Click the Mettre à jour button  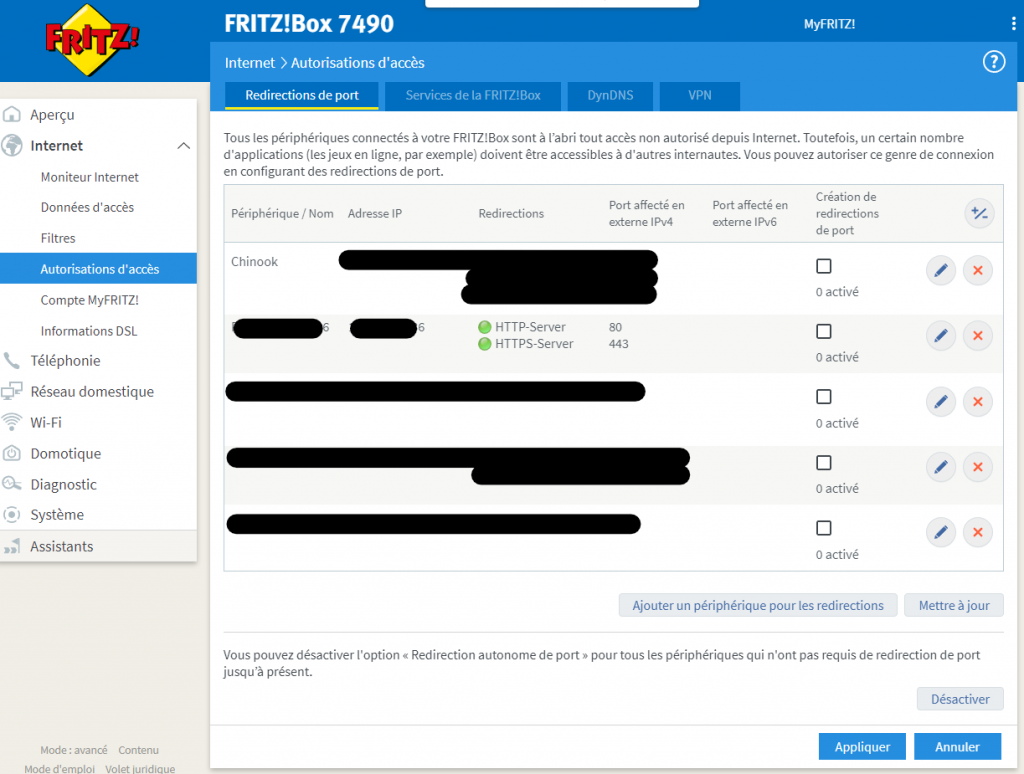pyautogui.click(x=953, y=605)
